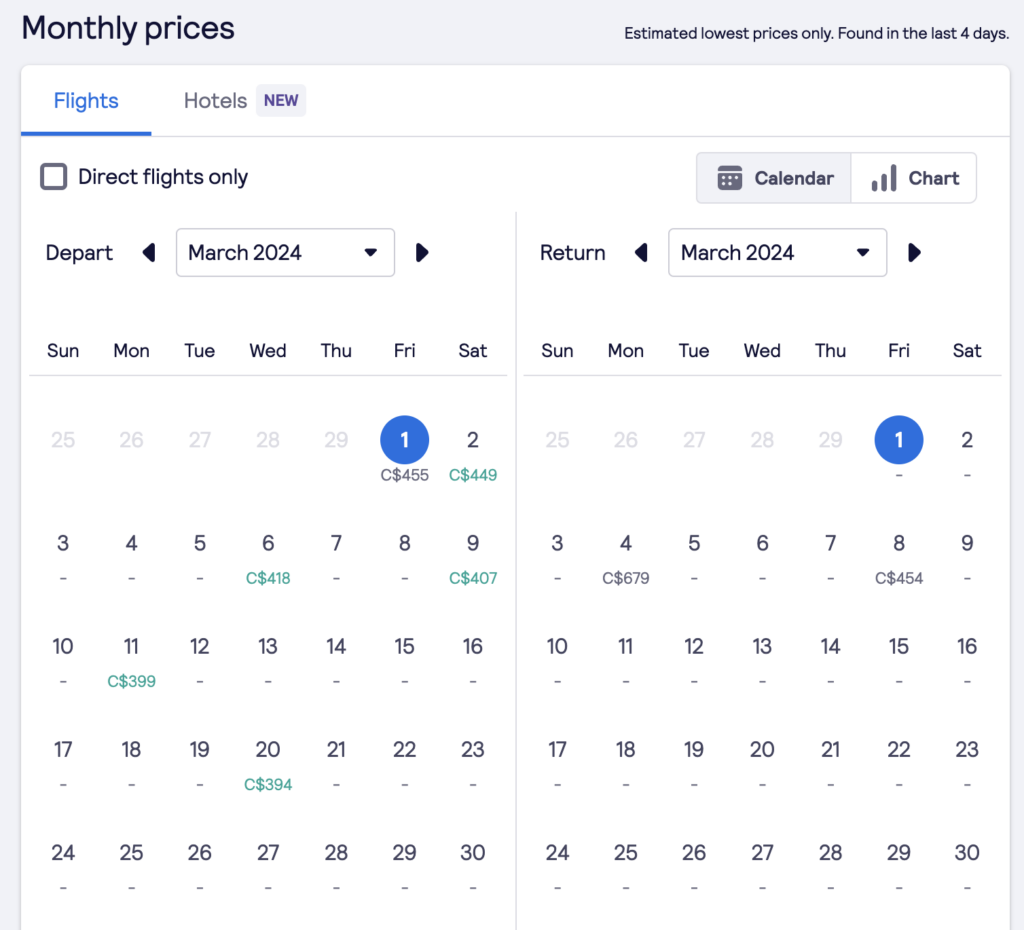
Task: Switch view to Chart mode
Action: coord(913,177)
